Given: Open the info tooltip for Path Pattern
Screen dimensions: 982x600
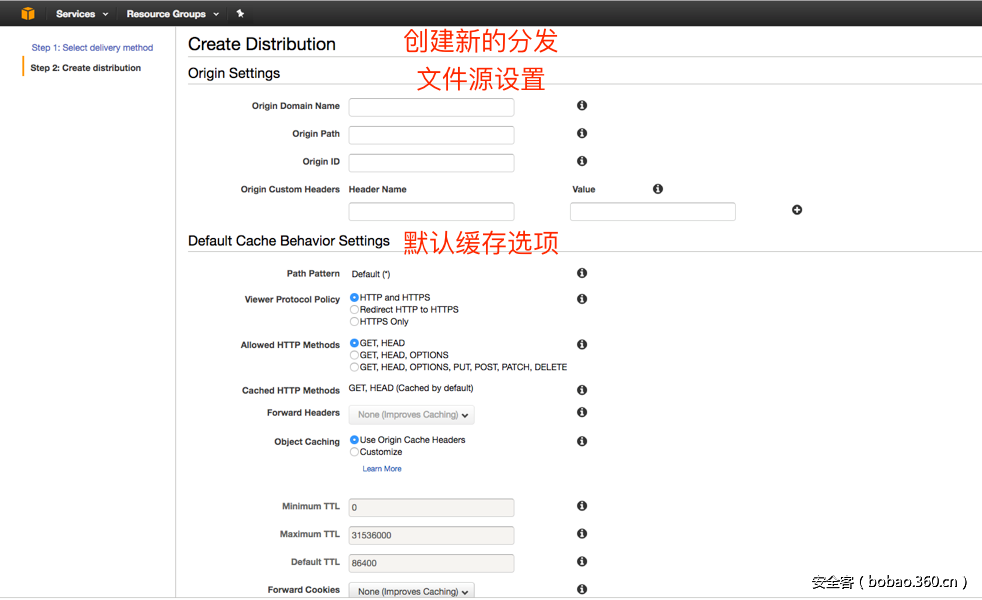Looking at the screenshot, I should click(581, 272).
